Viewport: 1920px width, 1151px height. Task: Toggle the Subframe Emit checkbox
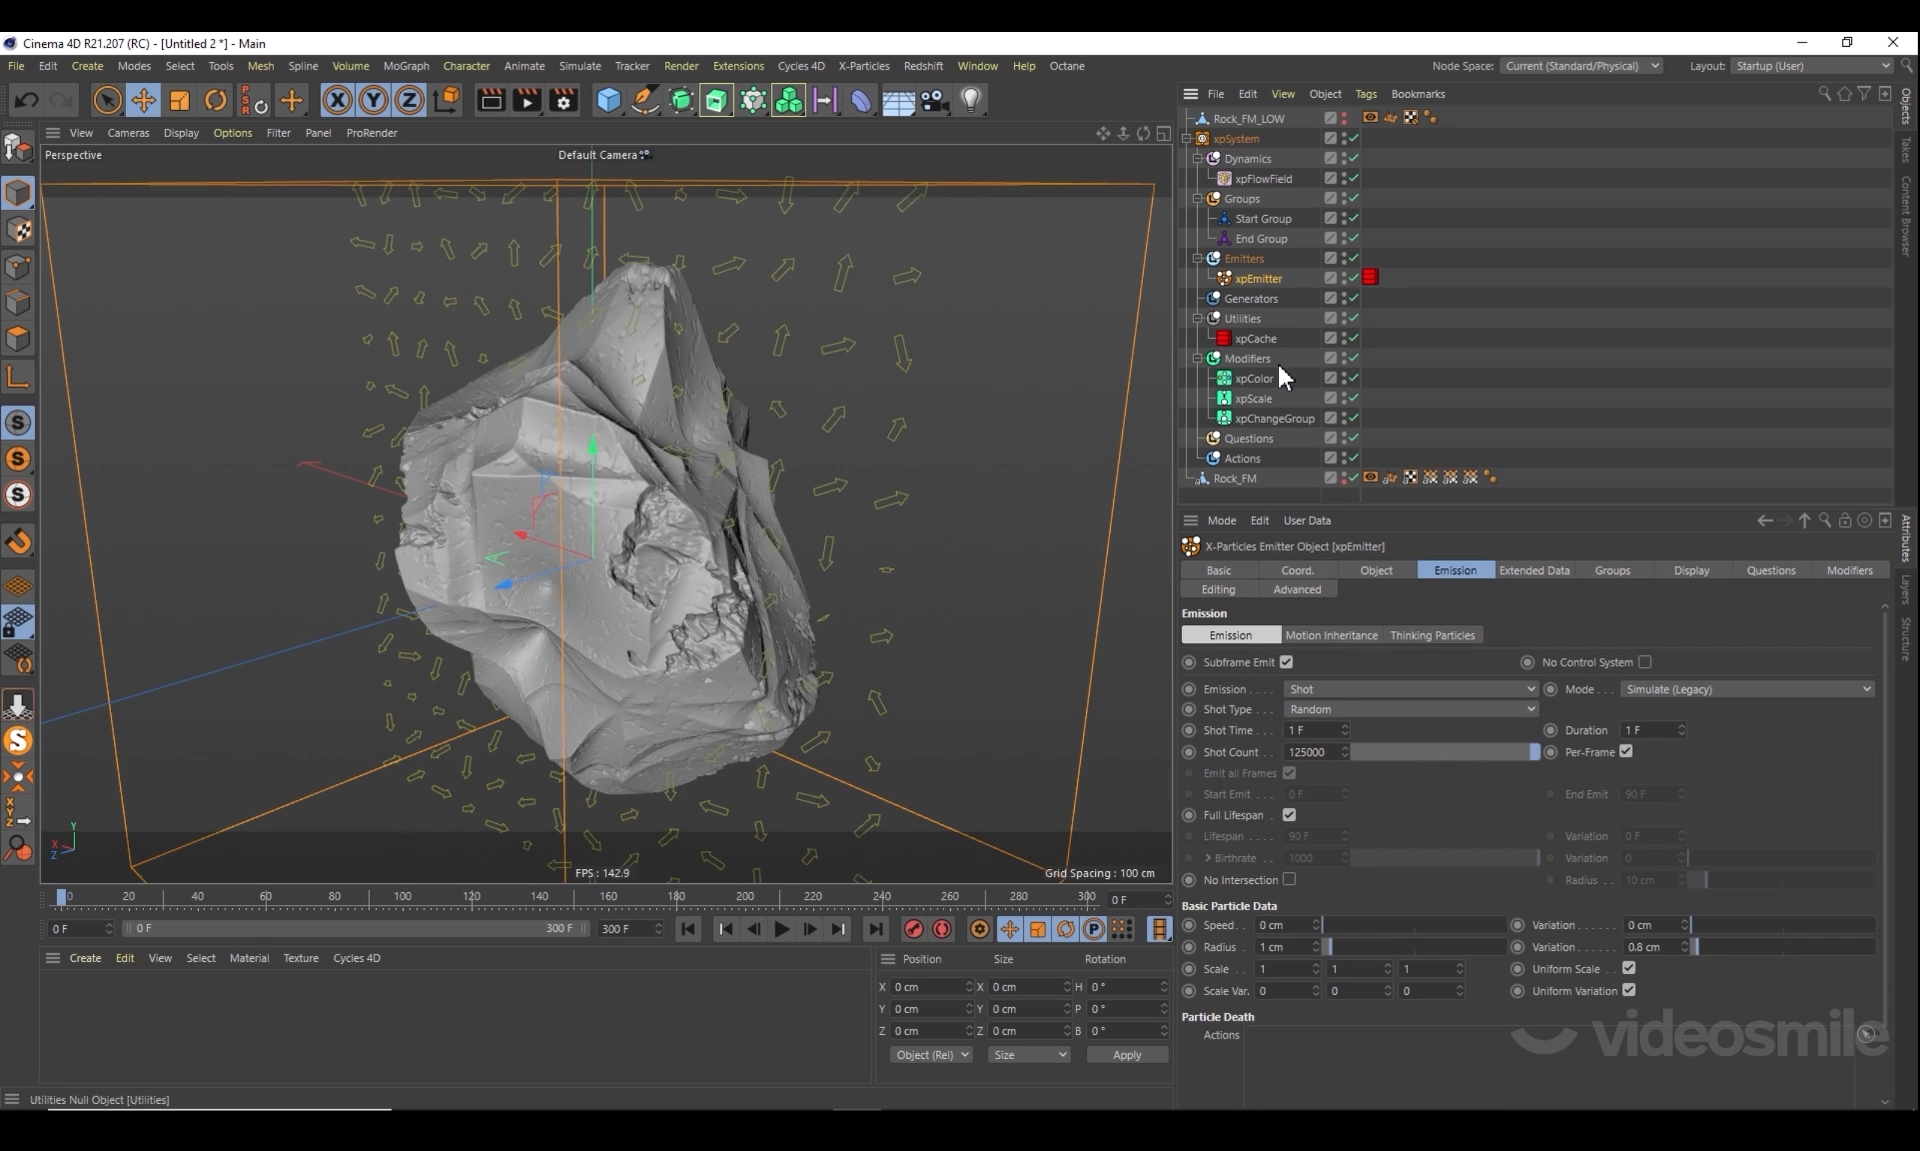(x=1287, y=662)
